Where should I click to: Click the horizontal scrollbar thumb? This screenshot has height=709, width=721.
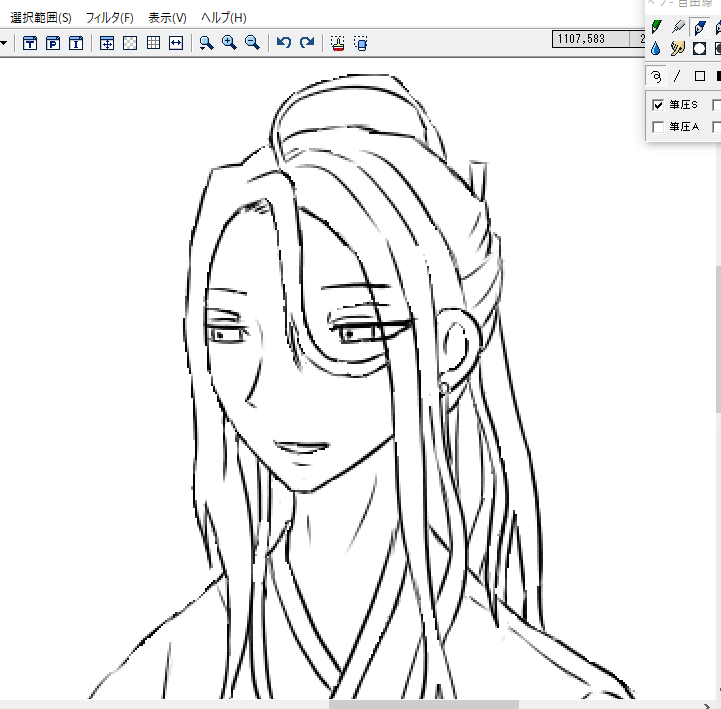tap(423, 704)
